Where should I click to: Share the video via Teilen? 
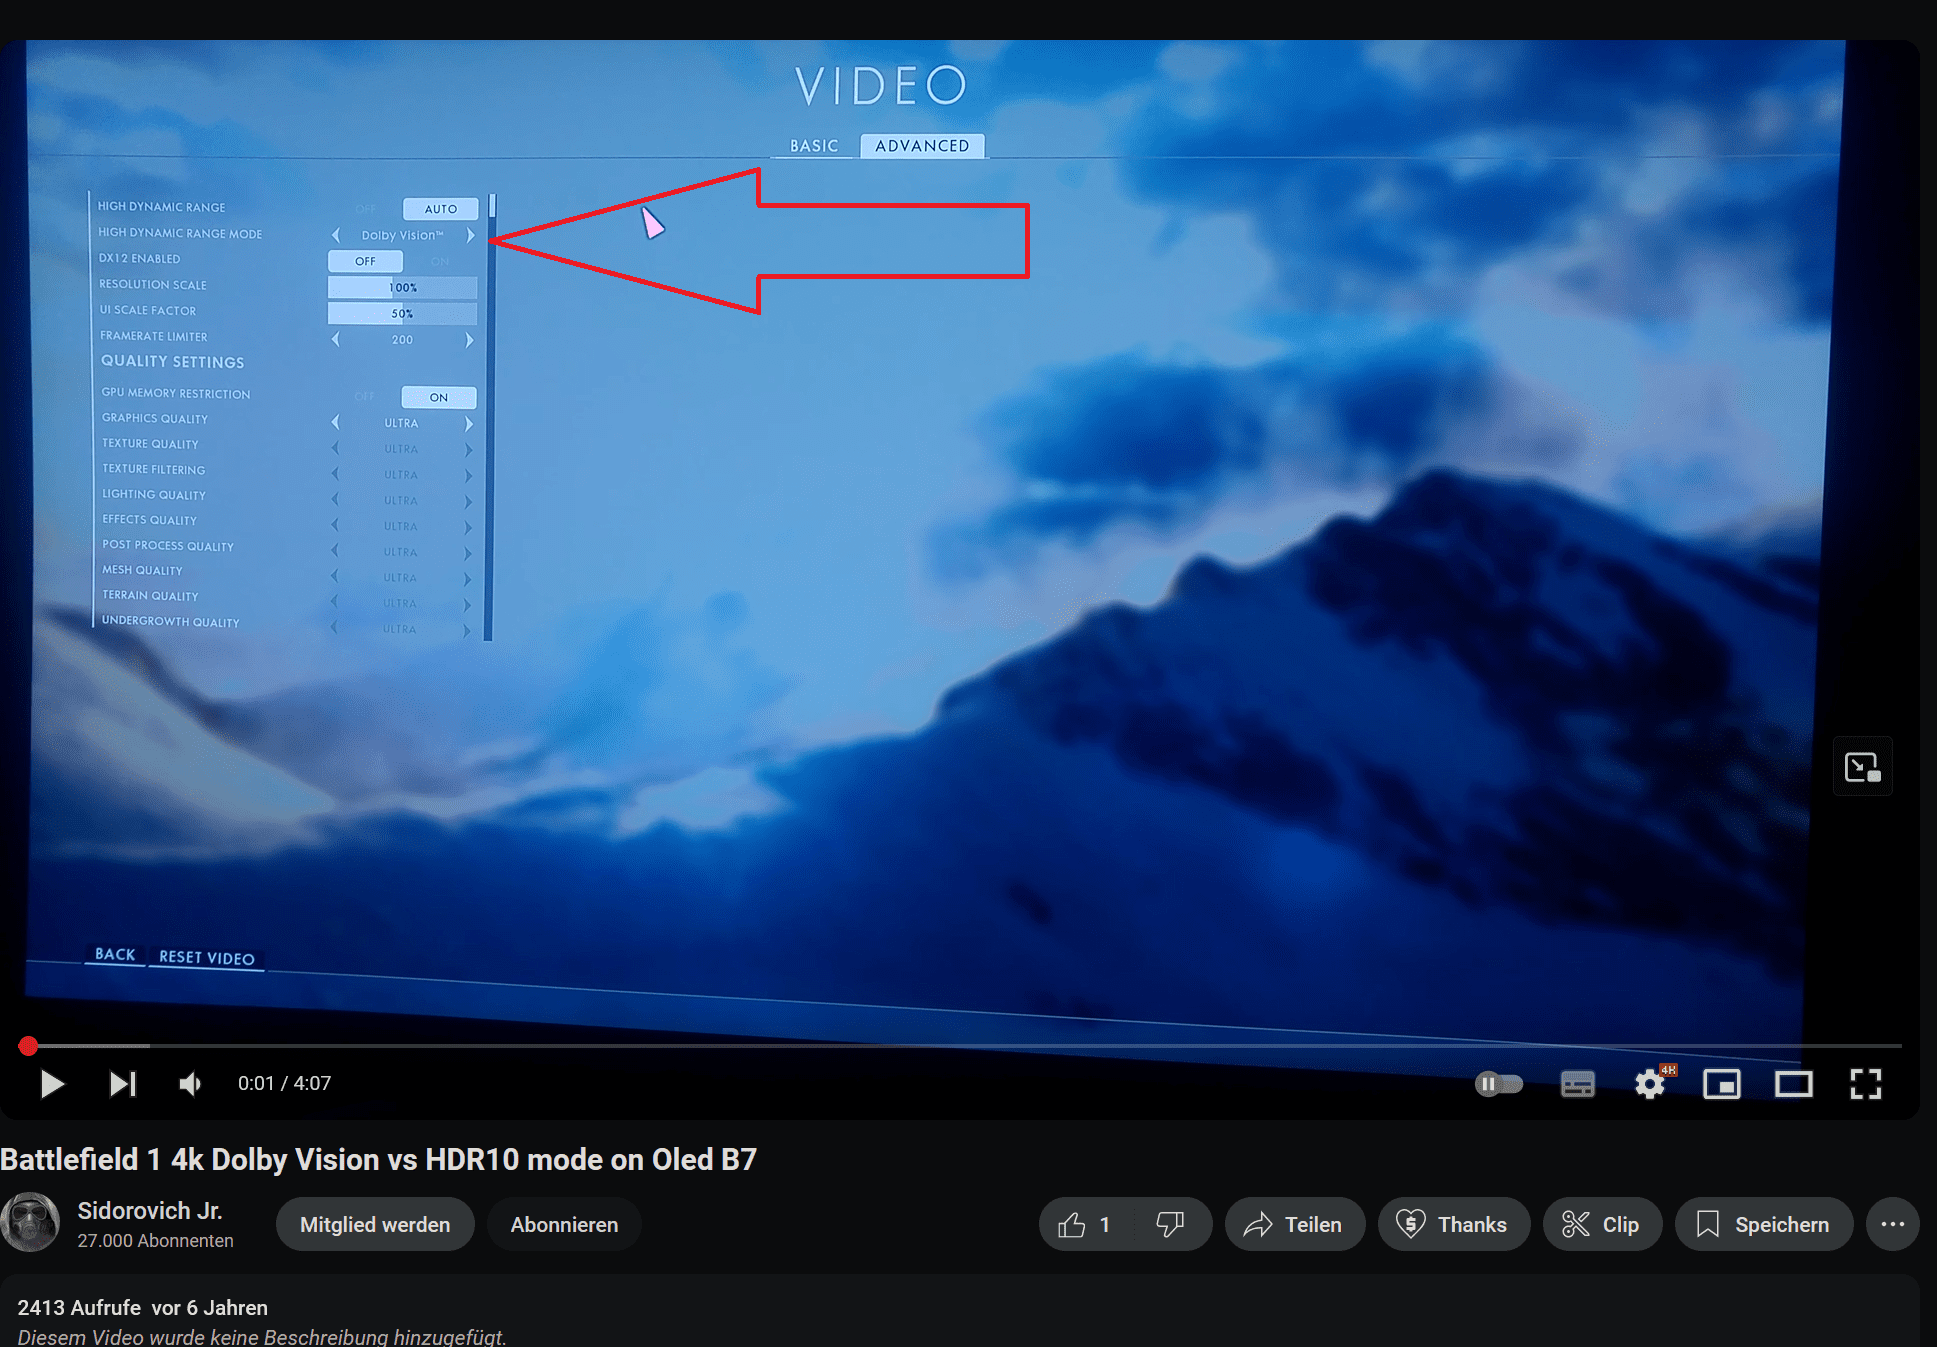pyautogui.click(x=1295, y=1225)
